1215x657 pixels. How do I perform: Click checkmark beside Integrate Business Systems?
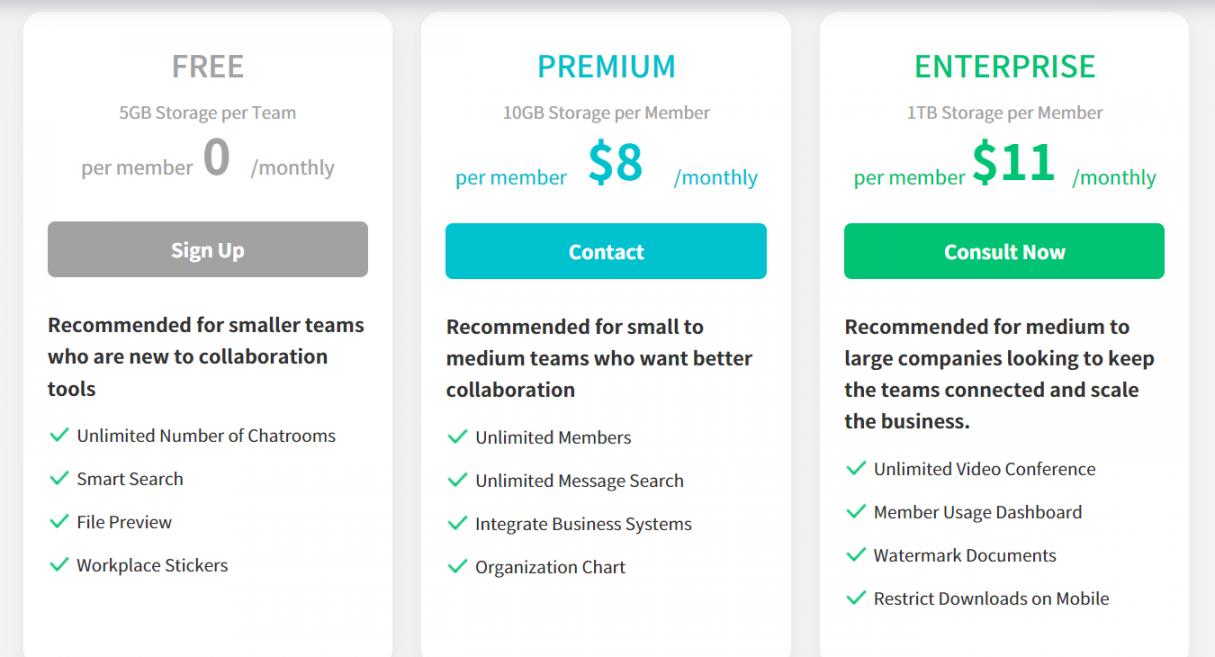tap(457, 523)
